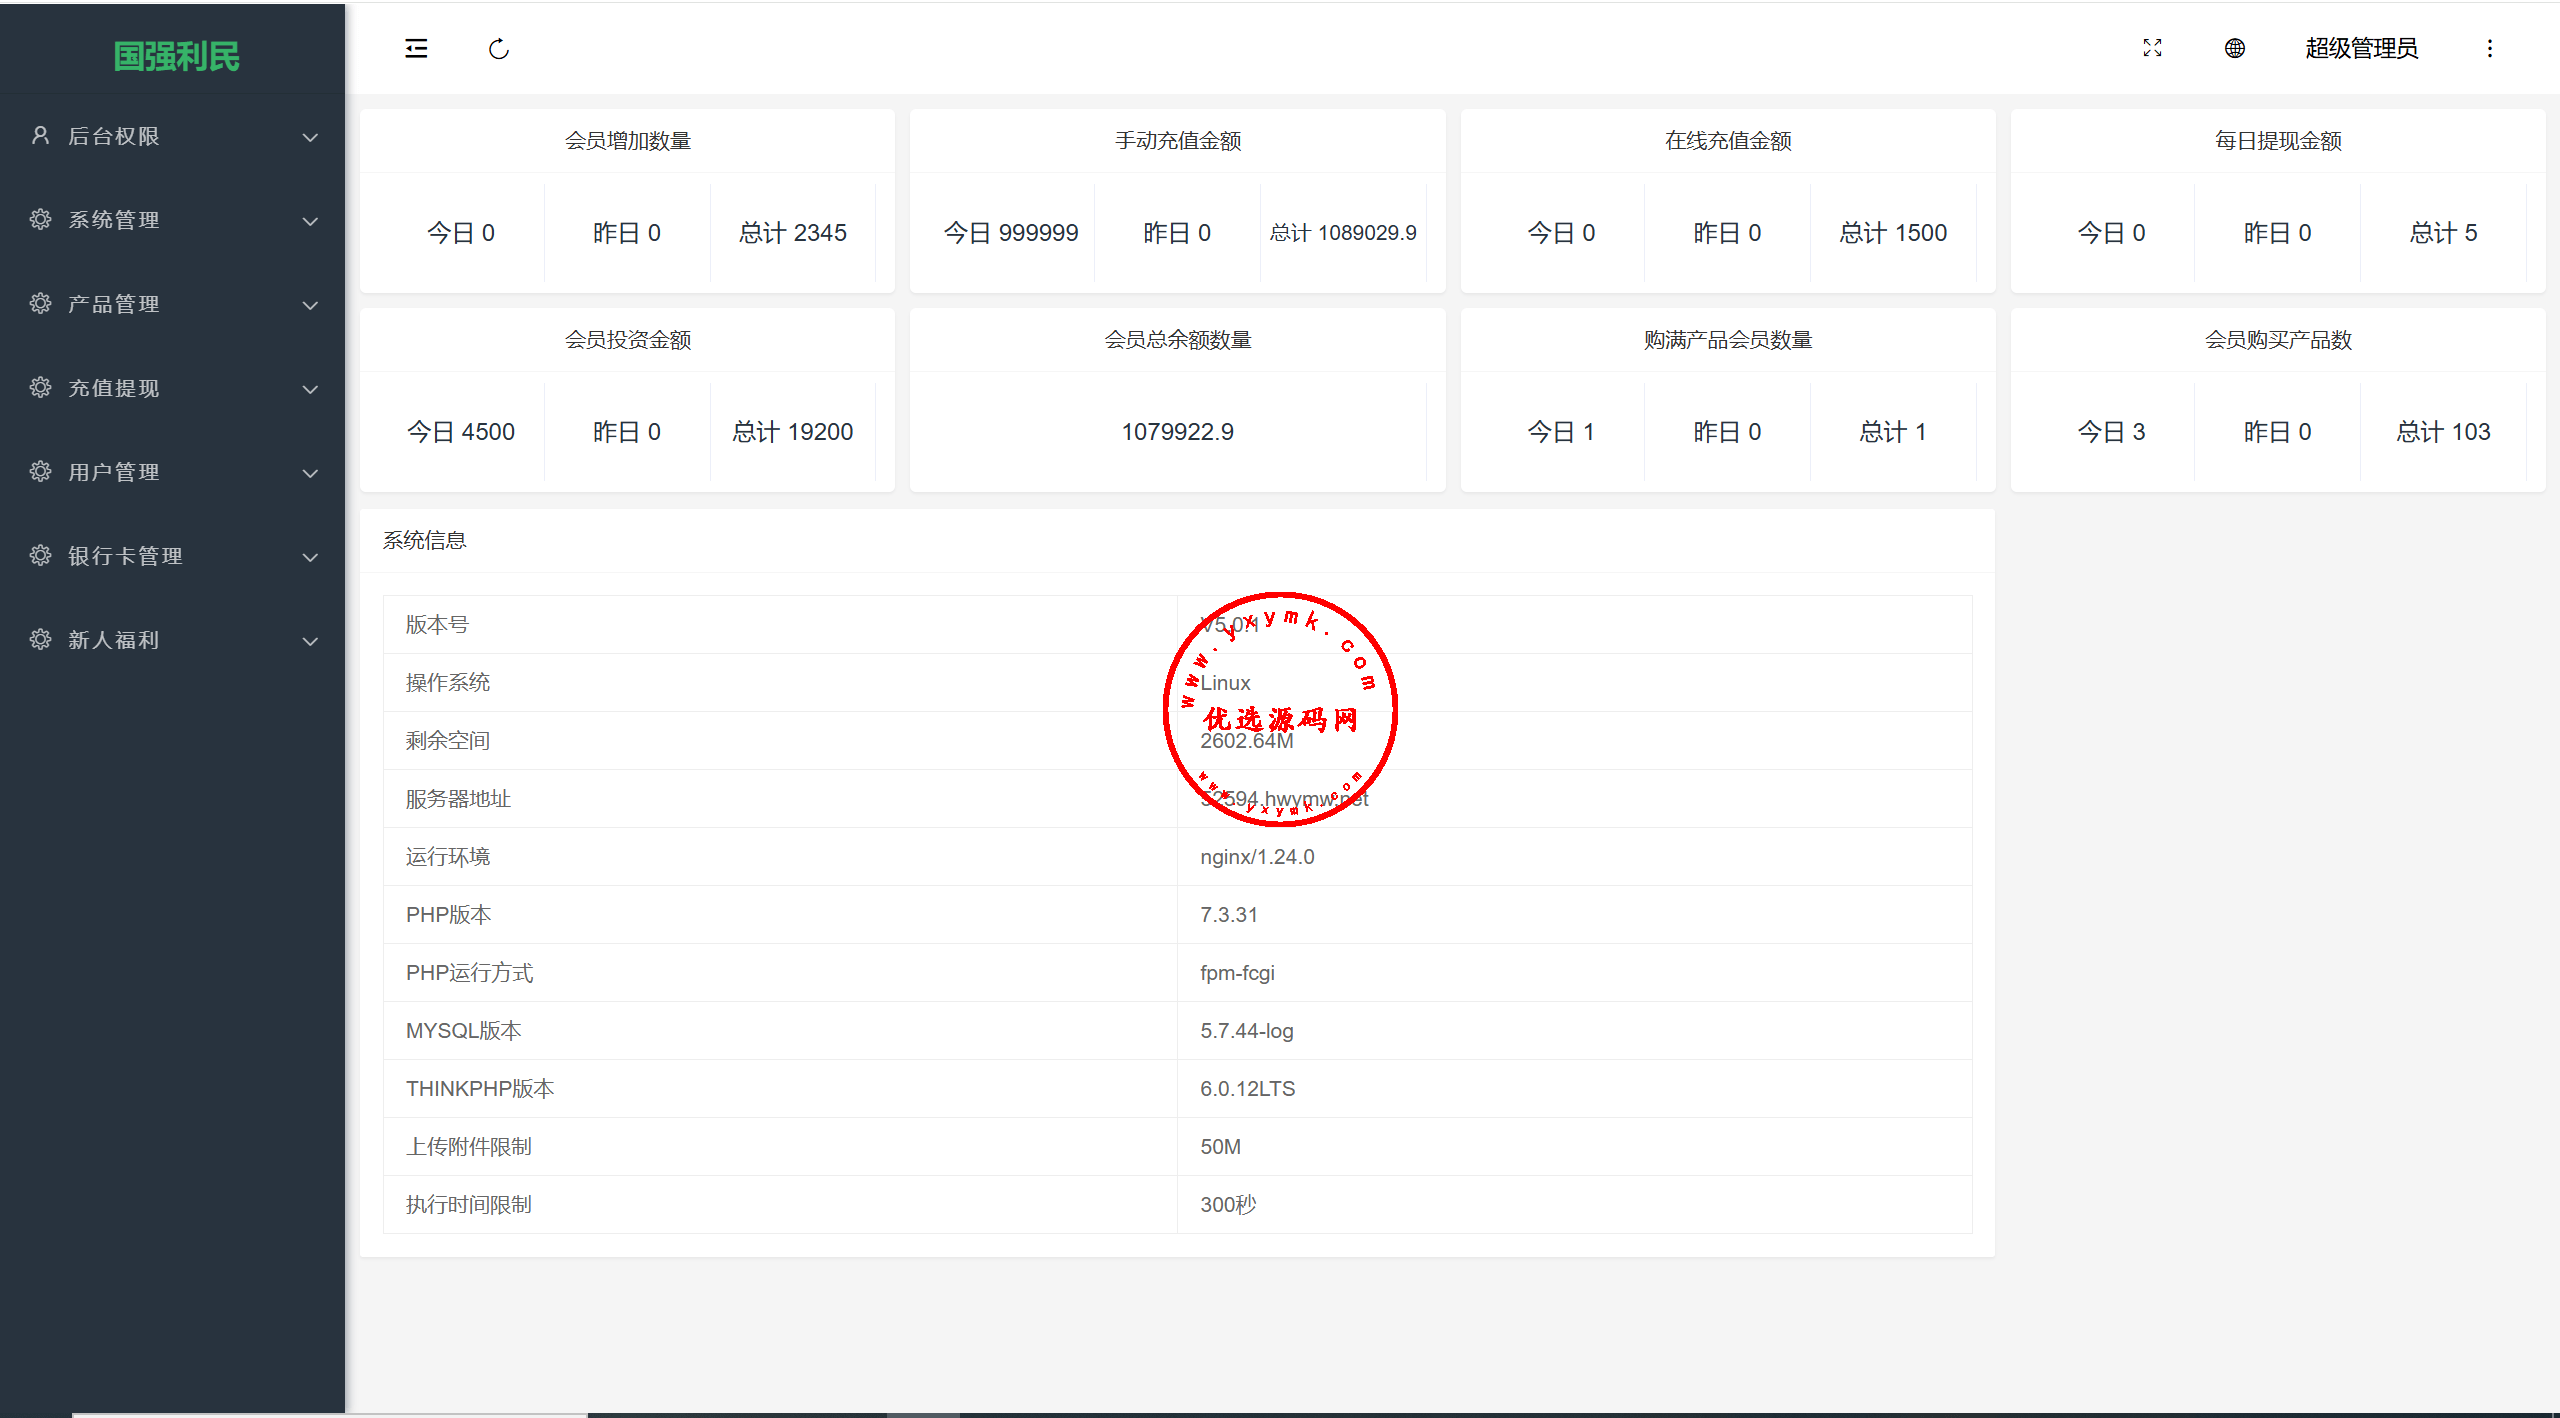Click 总计 103 in 会员购买产品数 card
This screenshot has height=1418, width=2560.
coord(2443,432)
